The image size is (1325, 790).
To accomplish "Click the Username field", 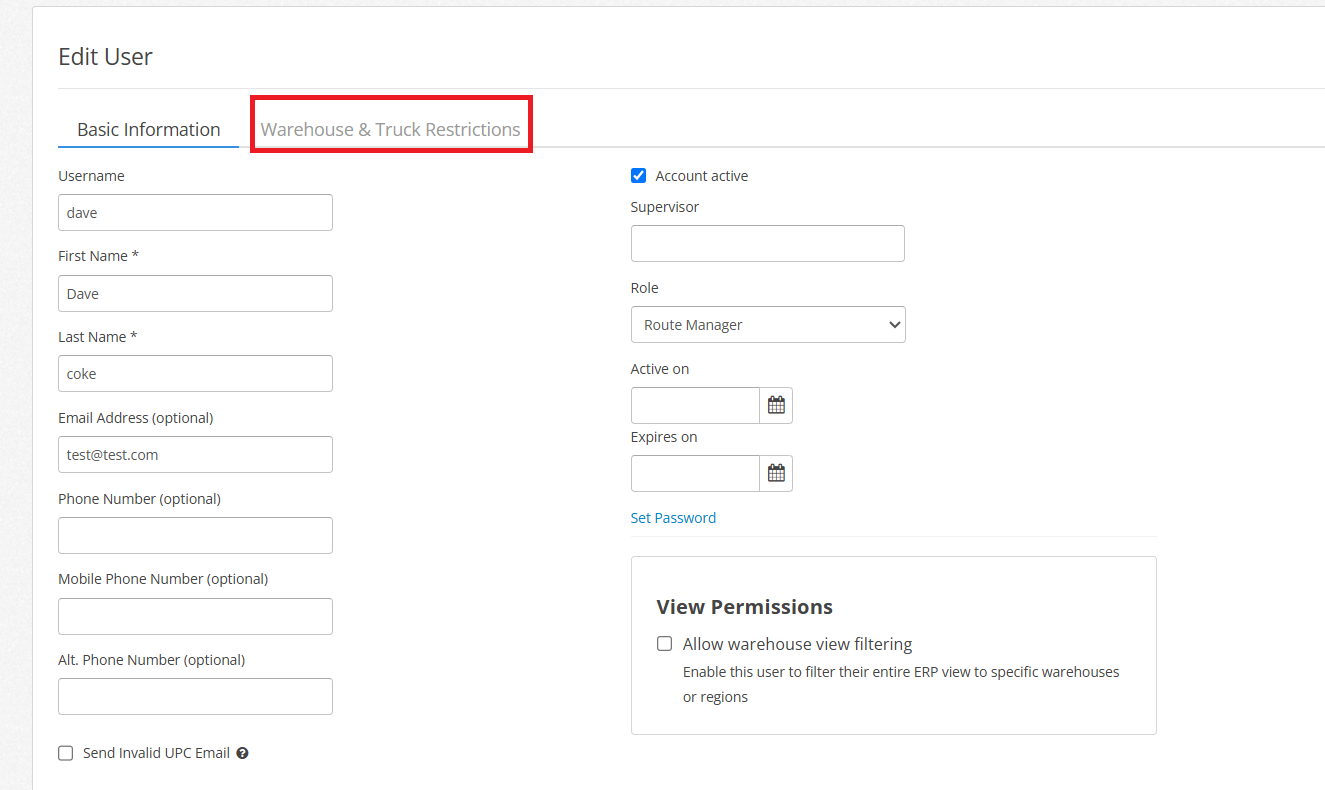I will click(x=195, y=213).
